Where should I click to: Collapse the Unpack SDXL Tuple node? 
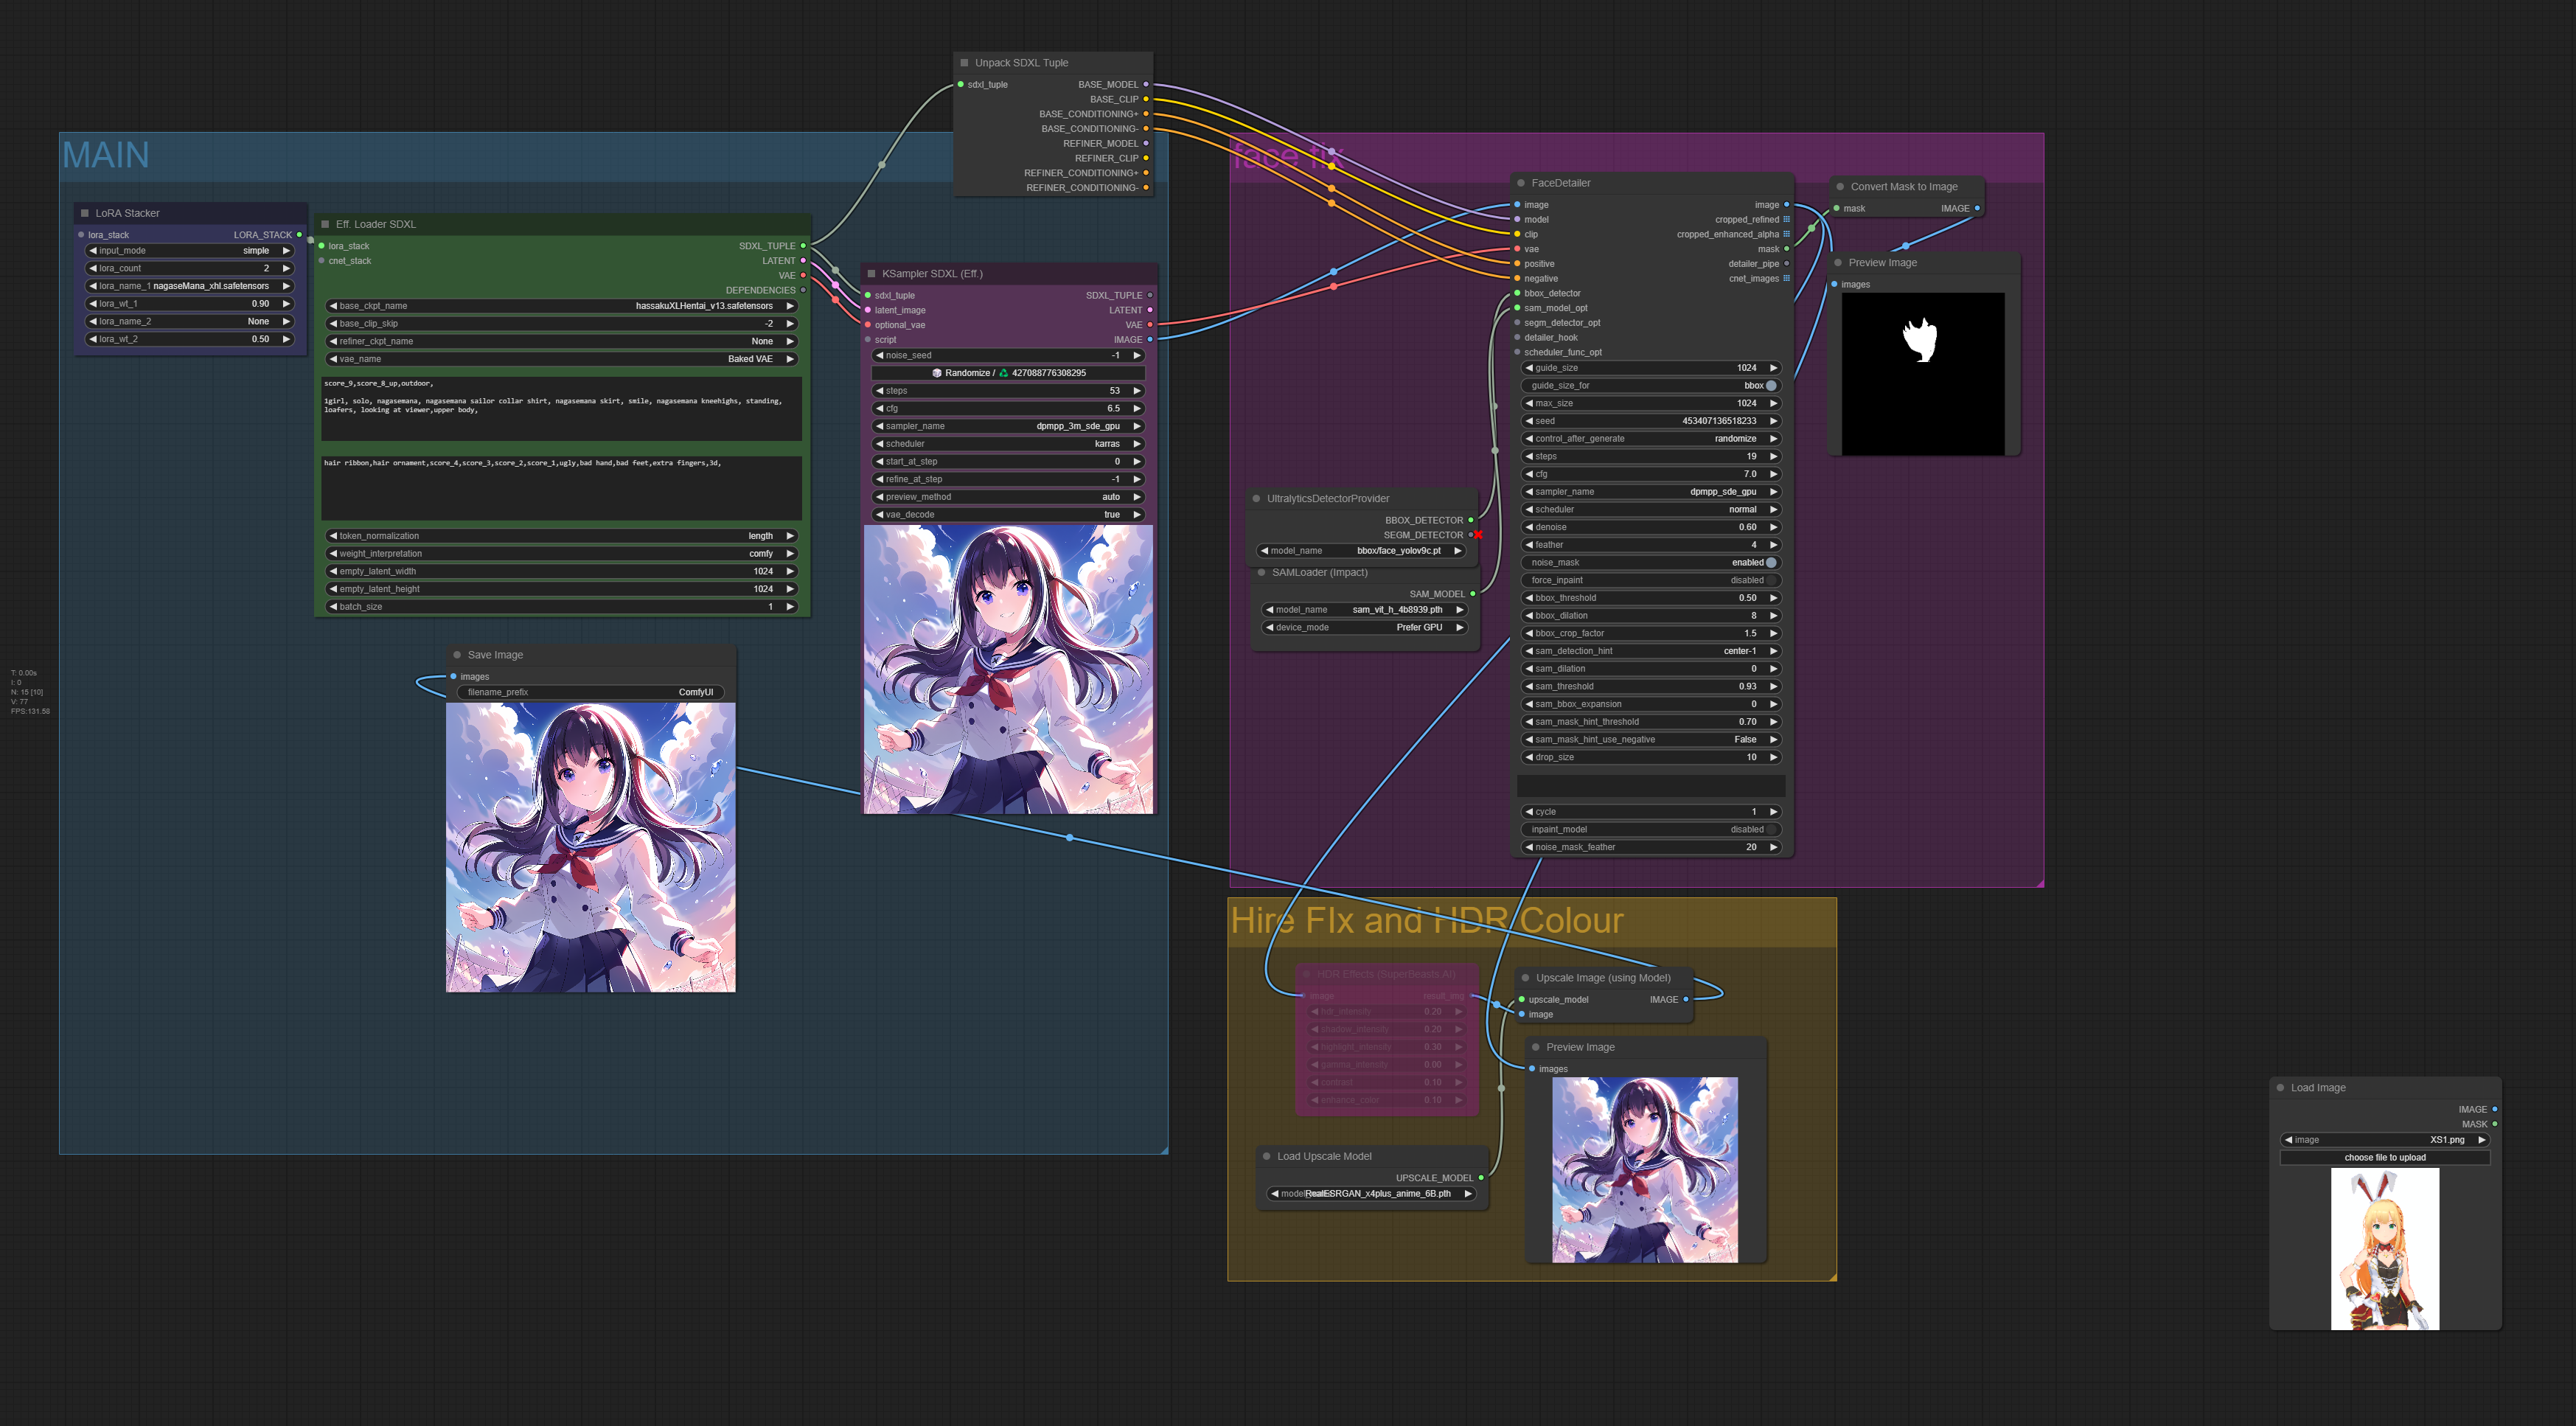(x=964, y=62)
